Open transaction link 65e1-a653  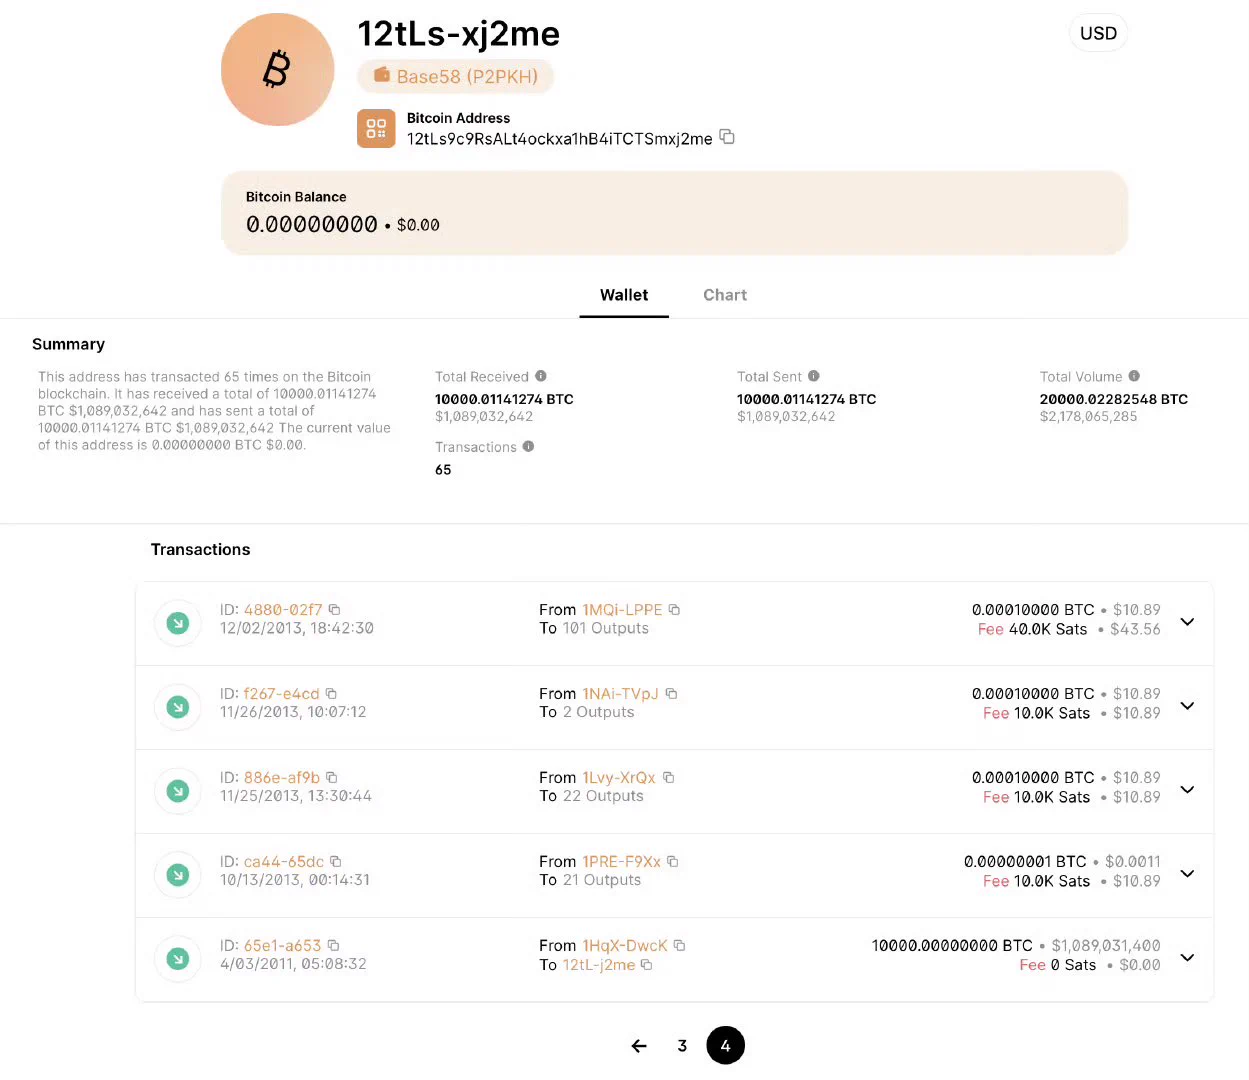282,945
